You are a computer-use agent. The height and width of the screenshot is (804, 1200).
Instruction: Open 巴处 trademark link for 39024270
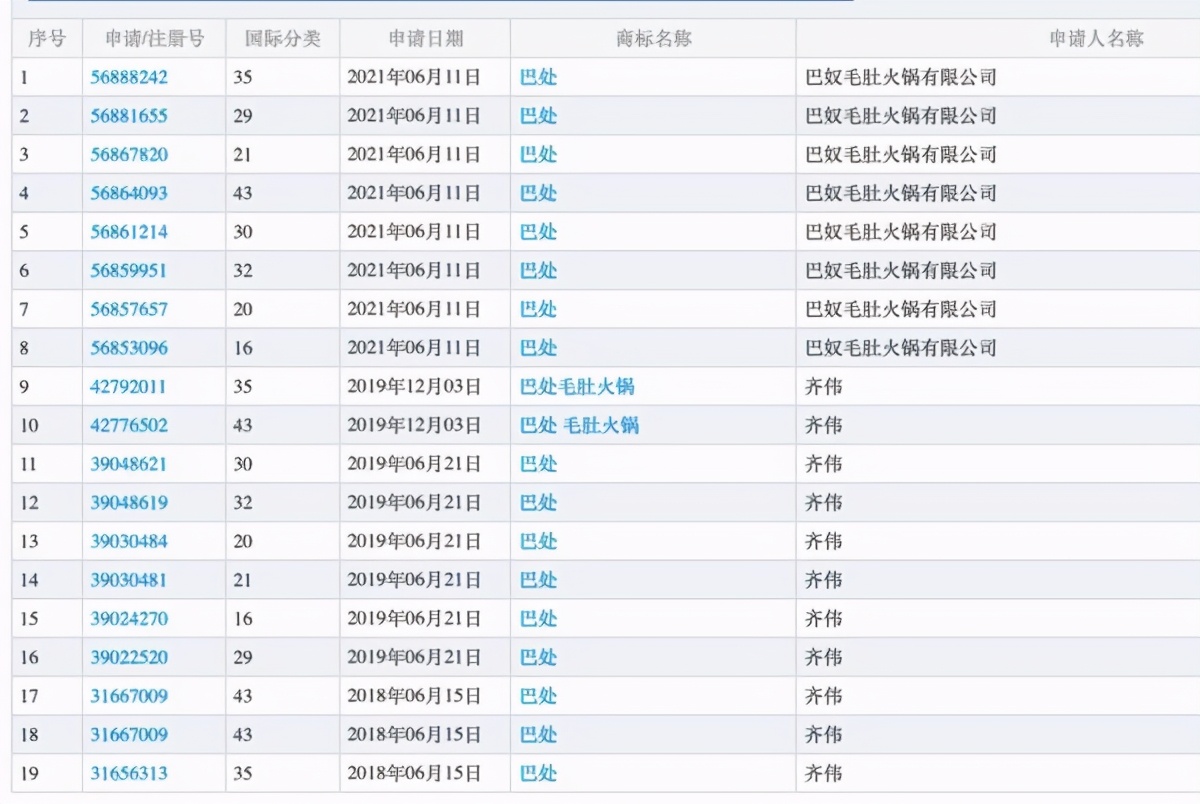click(x=538, y=618)
